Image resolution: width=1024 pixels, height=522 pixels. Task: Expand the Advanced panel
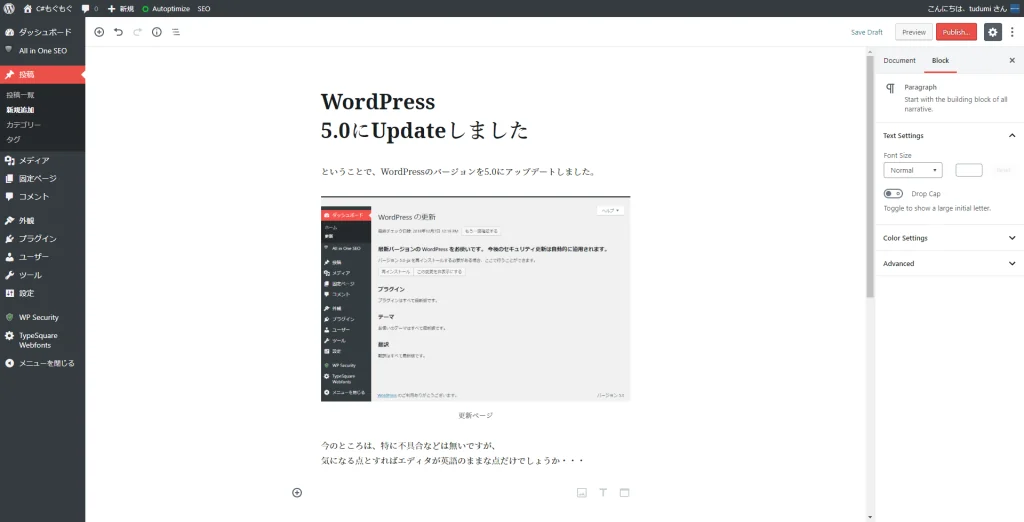tap(950, 263)
